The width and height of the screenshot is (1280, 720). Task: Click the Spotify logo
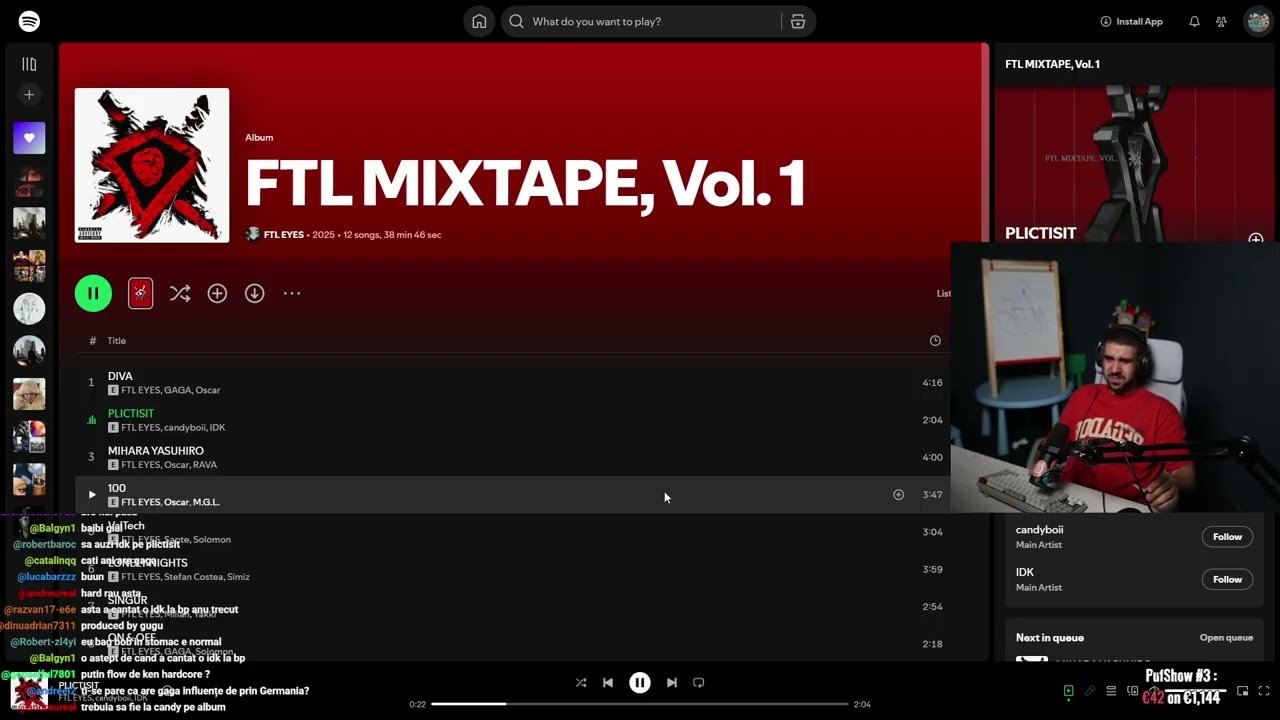[29, 21]
